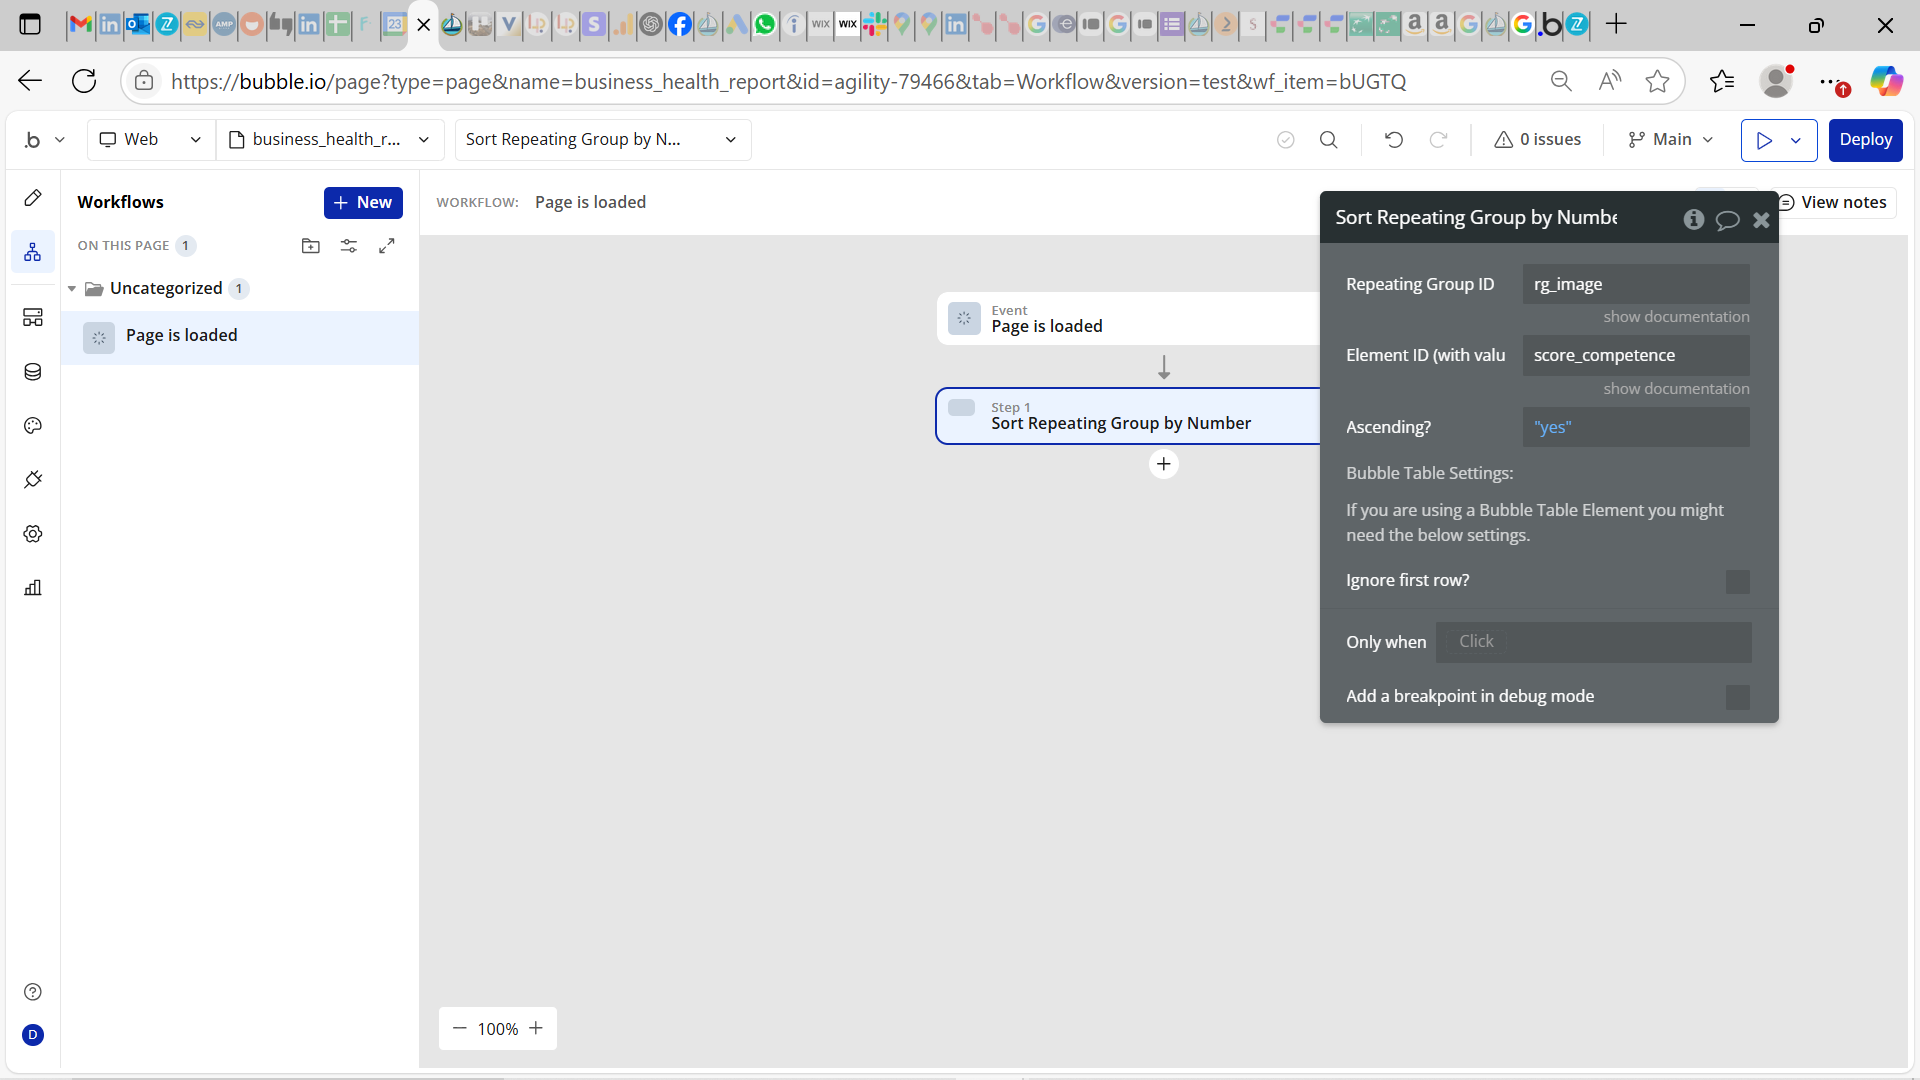The height and width of the screenshot is (1080, 1920).
Task: Click the user avatar D icon
Action: (33, 1035)
